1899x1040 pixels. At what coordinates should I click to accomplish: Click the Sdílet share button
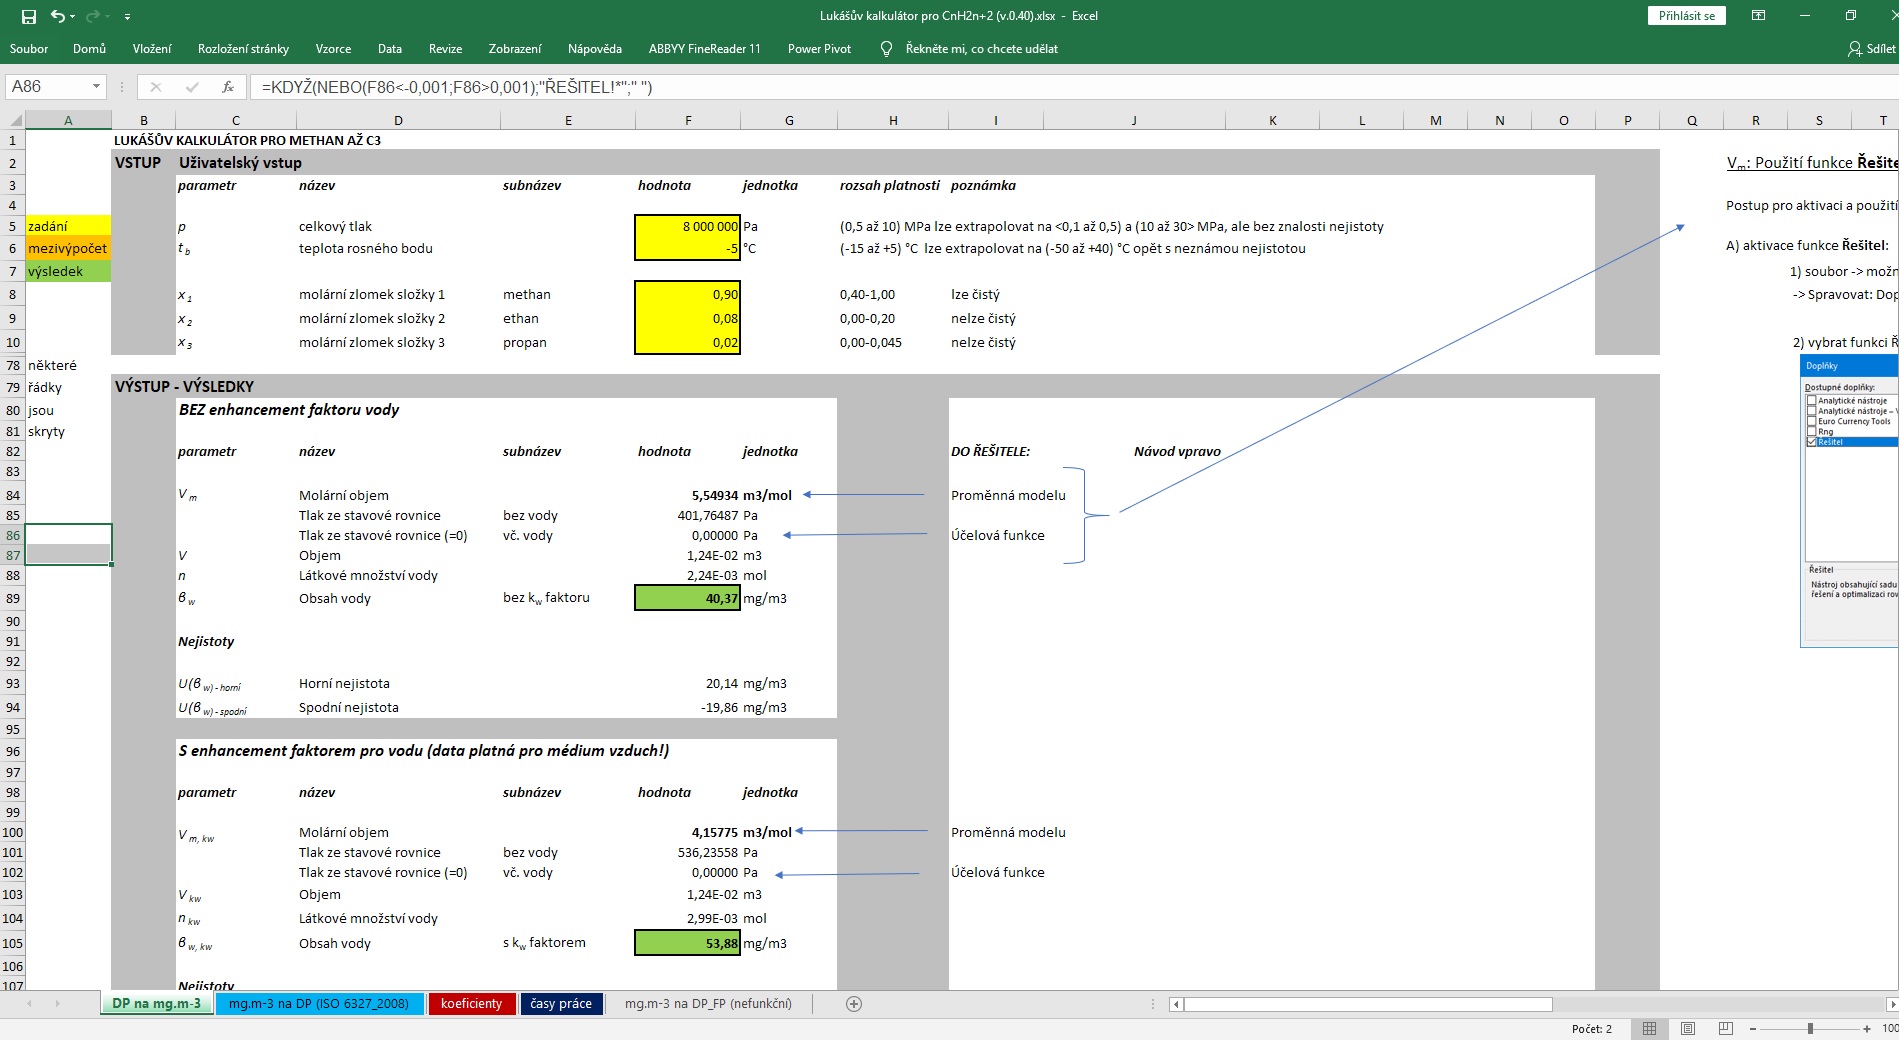[x=1872, y=48]
